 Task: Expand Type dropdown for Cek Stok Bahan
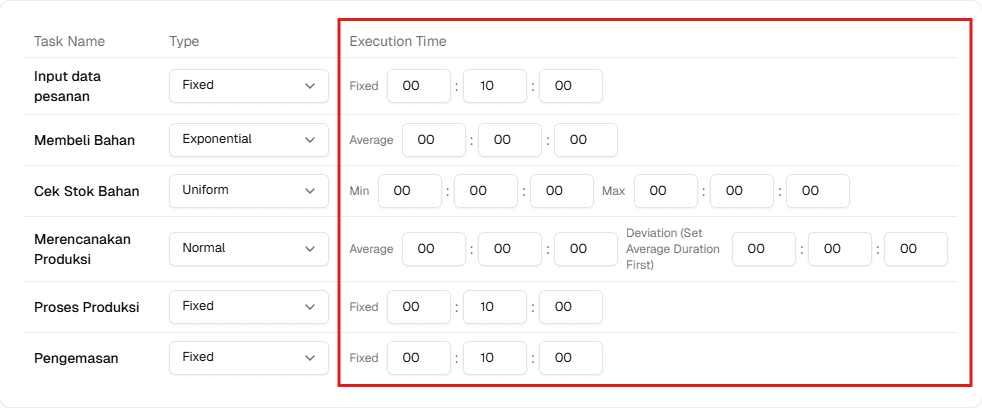(x=248, y=190)
